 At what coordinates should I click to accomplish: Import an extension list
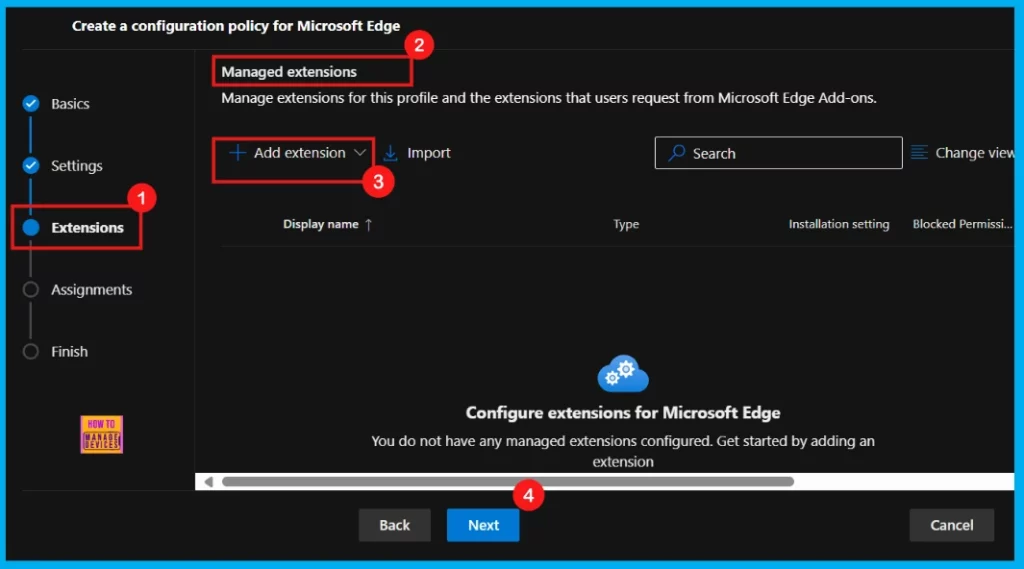pos(417,153)
